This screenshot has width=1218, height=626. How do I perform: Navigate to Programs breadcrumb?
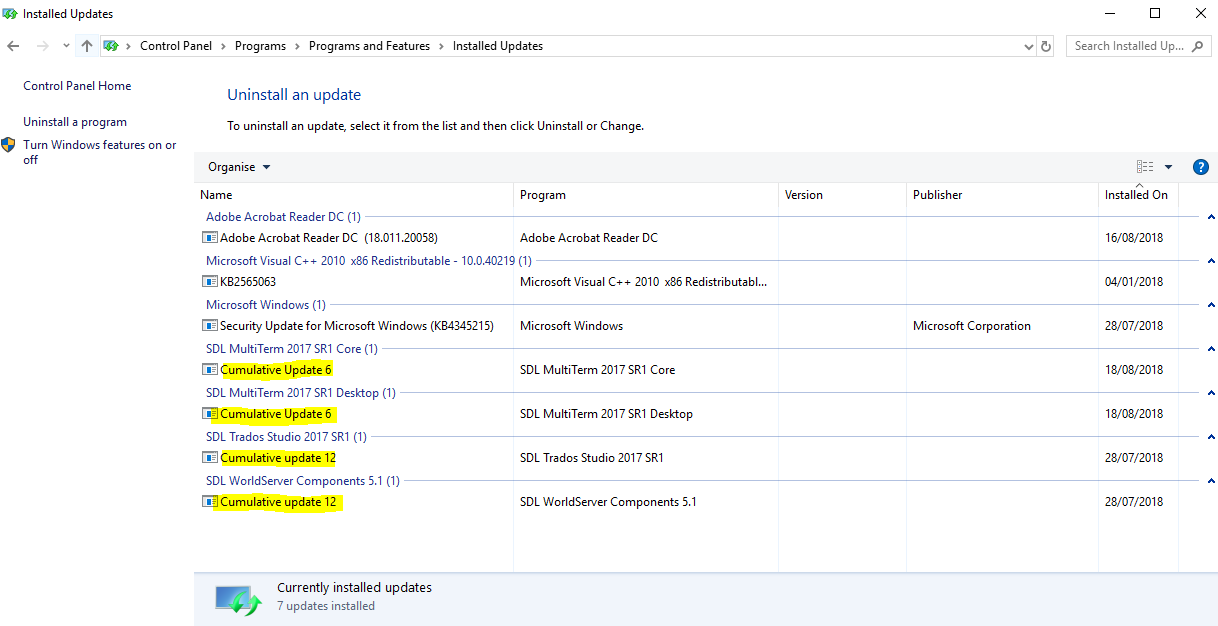(260, 46)
